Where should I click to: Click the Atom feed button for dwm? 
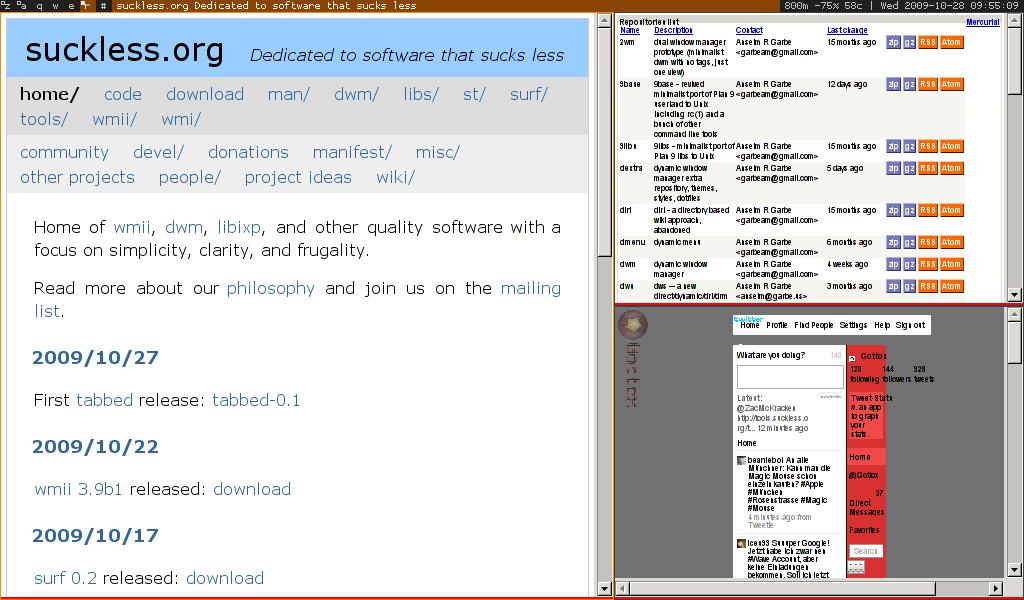tap(951, 264)
